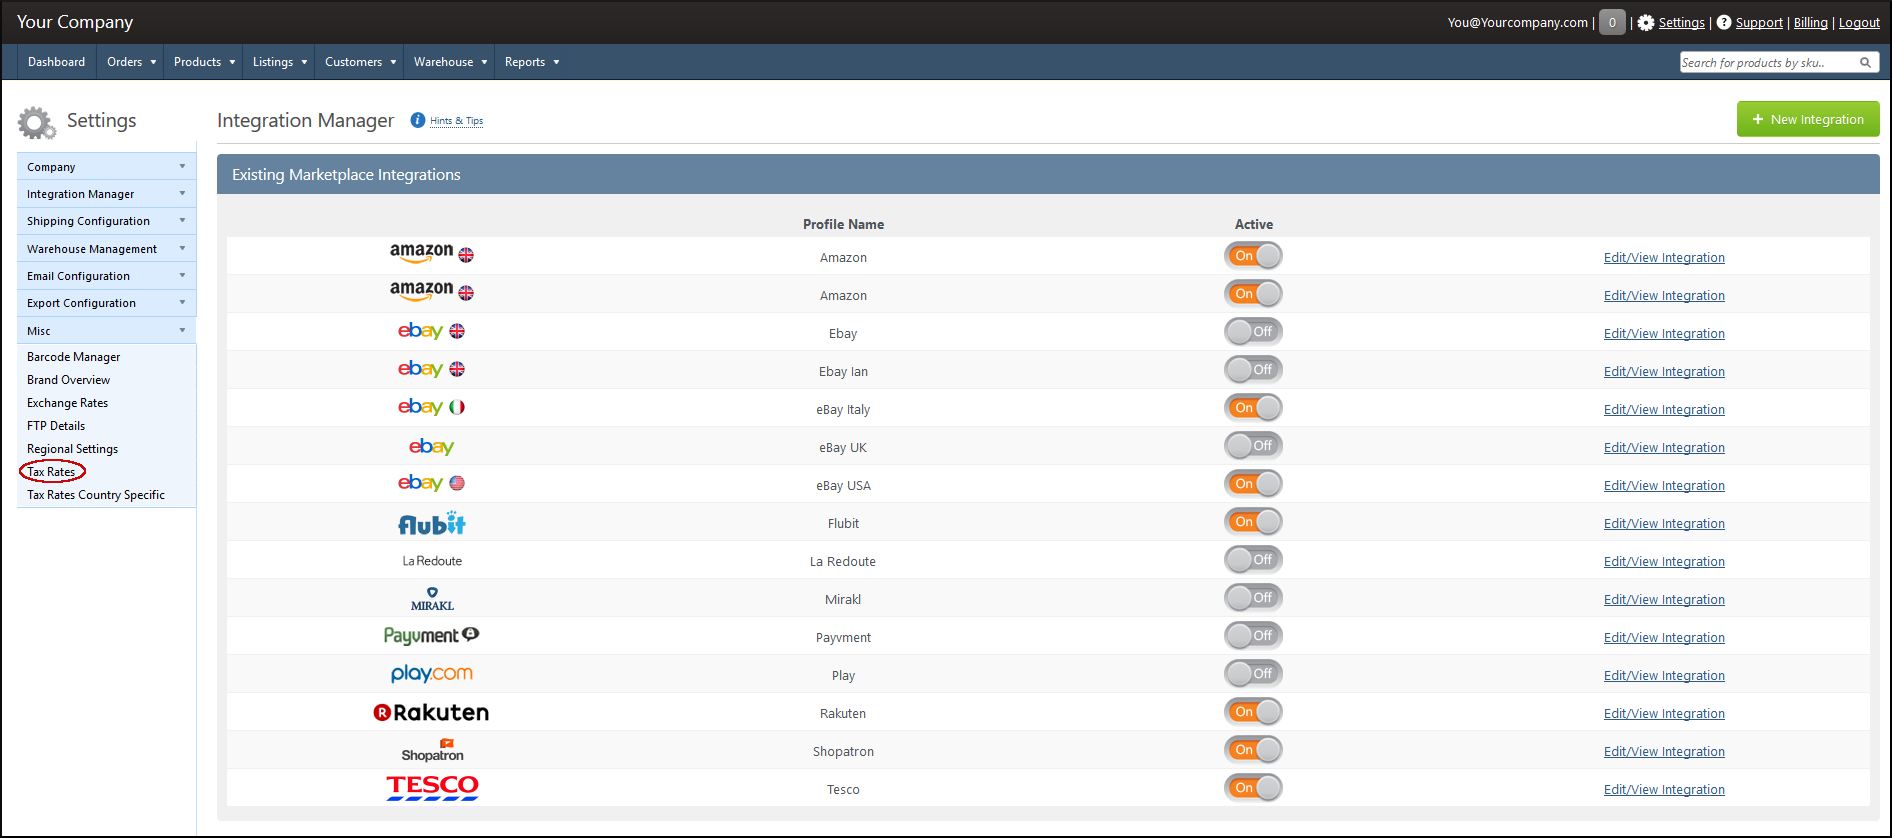Open the Customers menu

[360, 62]
